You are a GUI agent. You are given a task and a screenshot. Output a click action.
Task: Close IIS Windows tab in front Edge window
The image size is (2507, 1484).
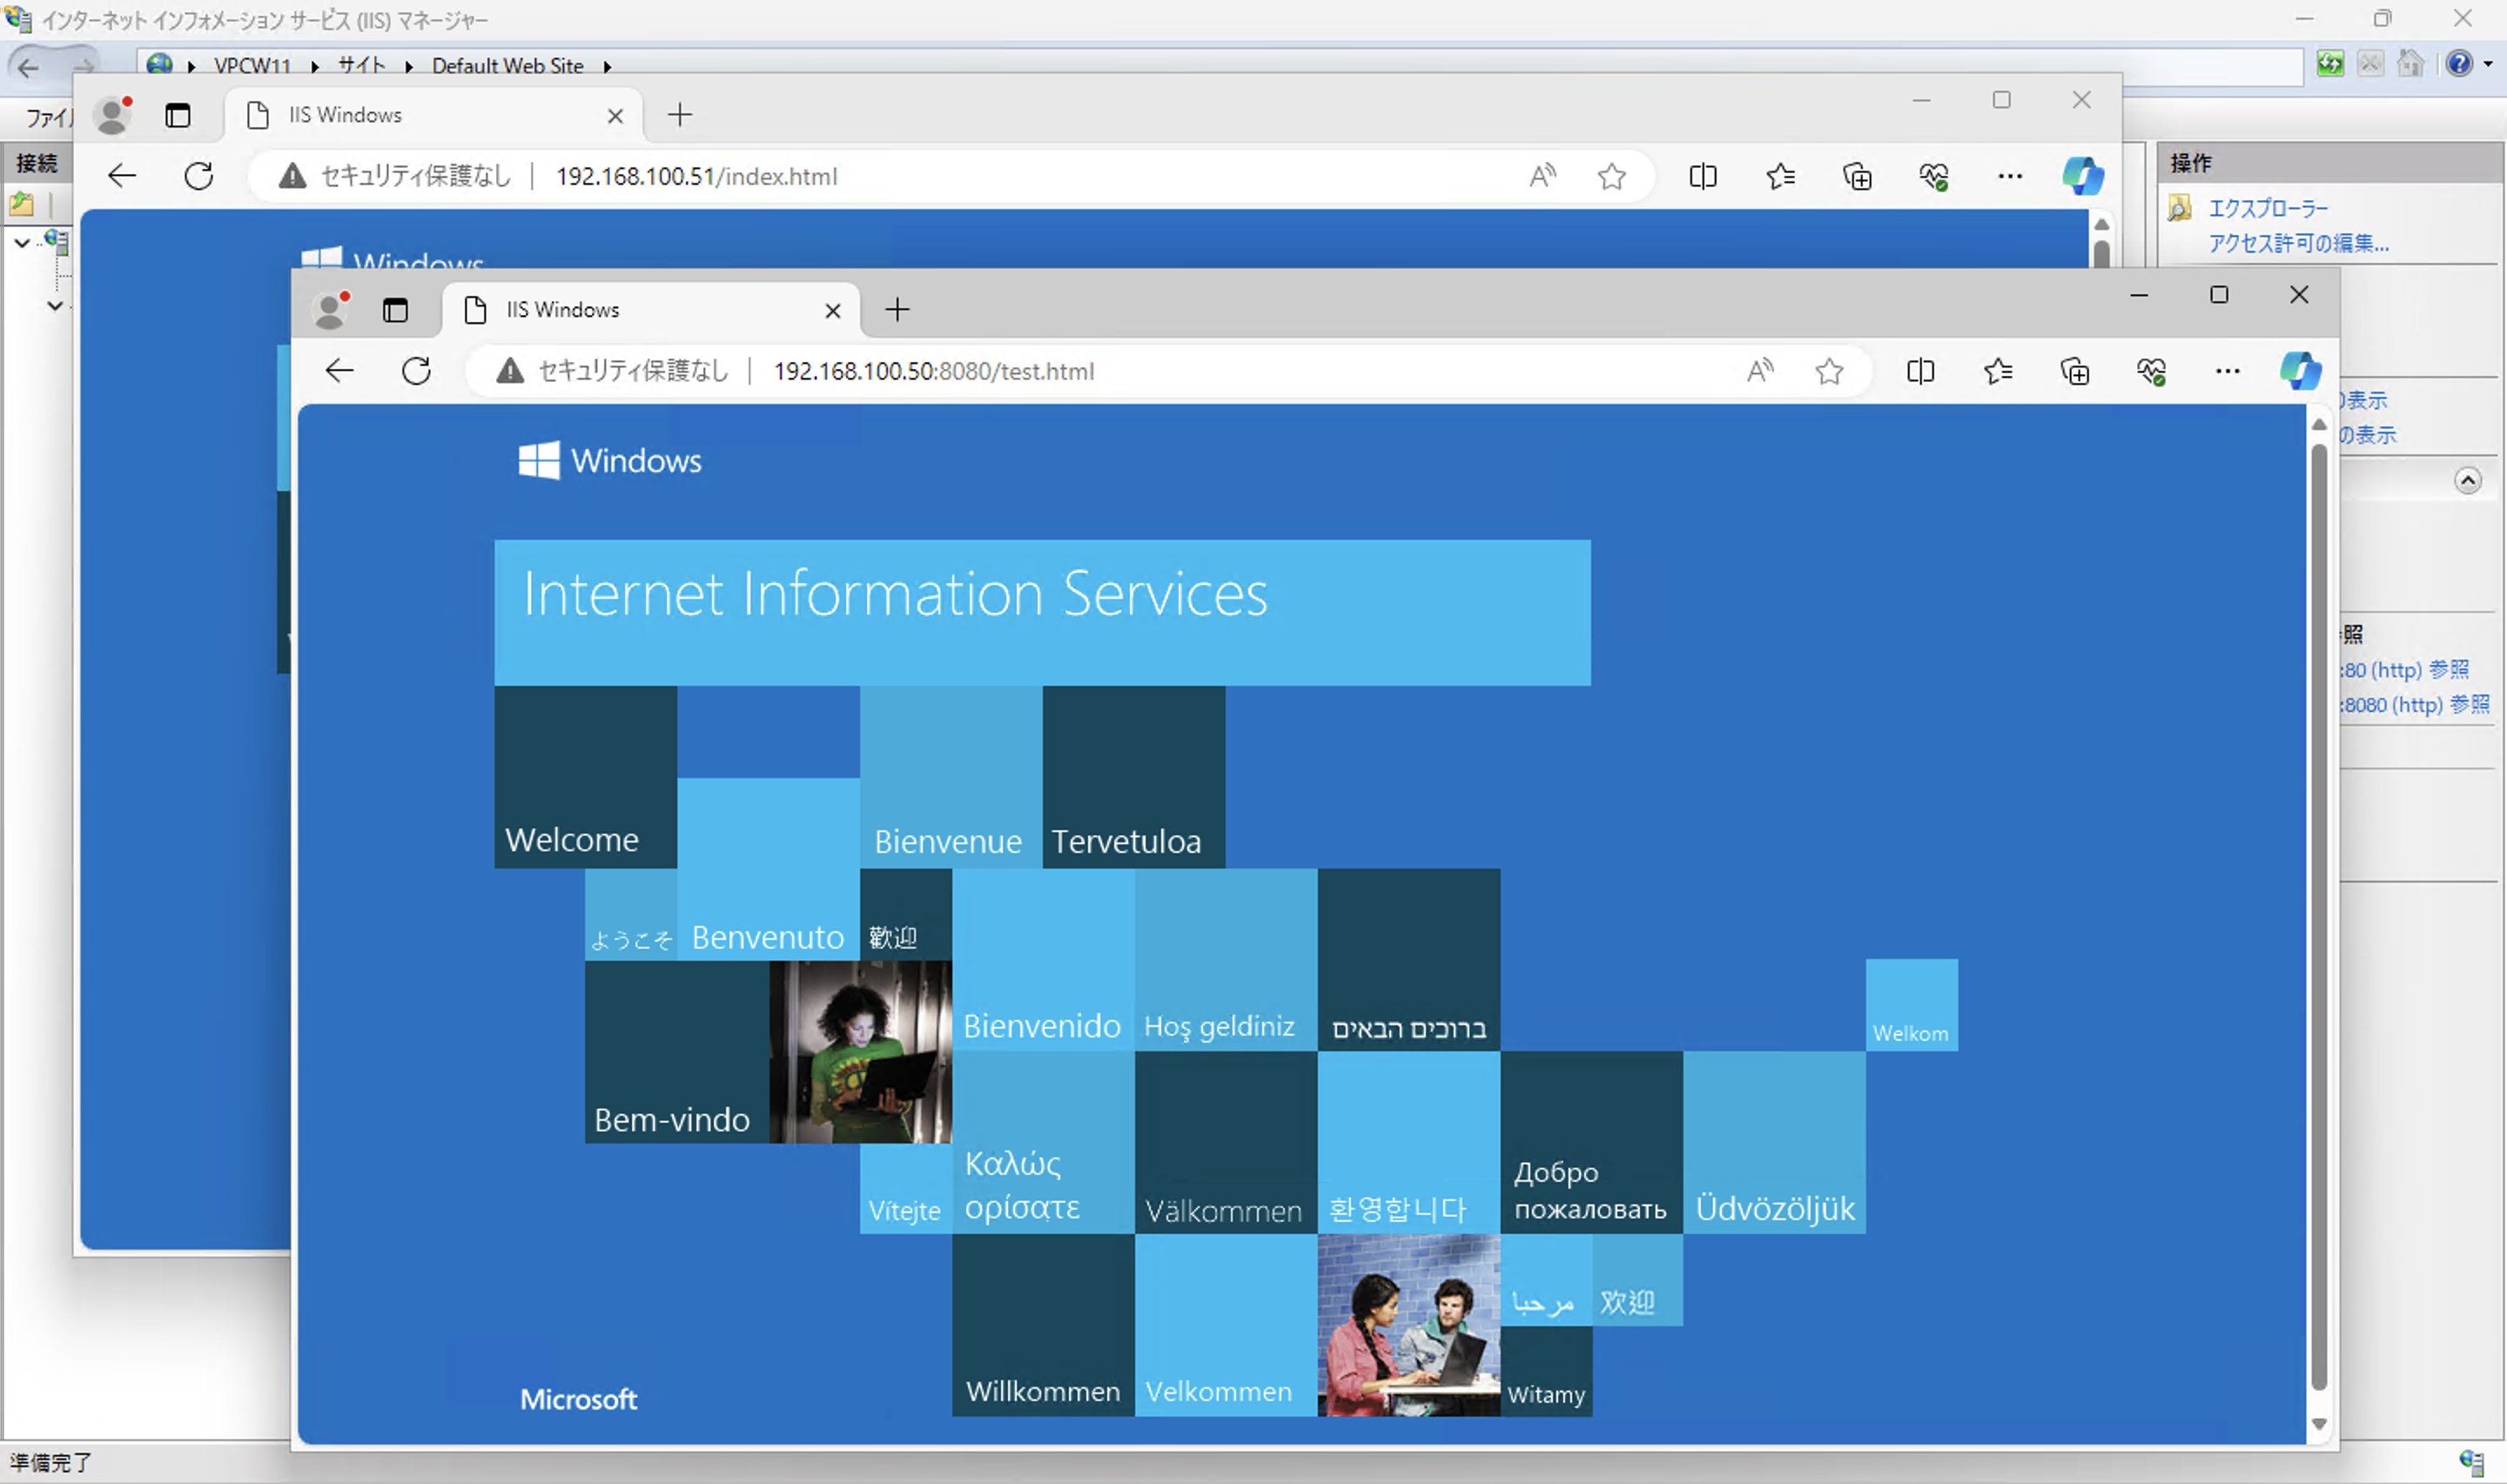pos(832,311)
